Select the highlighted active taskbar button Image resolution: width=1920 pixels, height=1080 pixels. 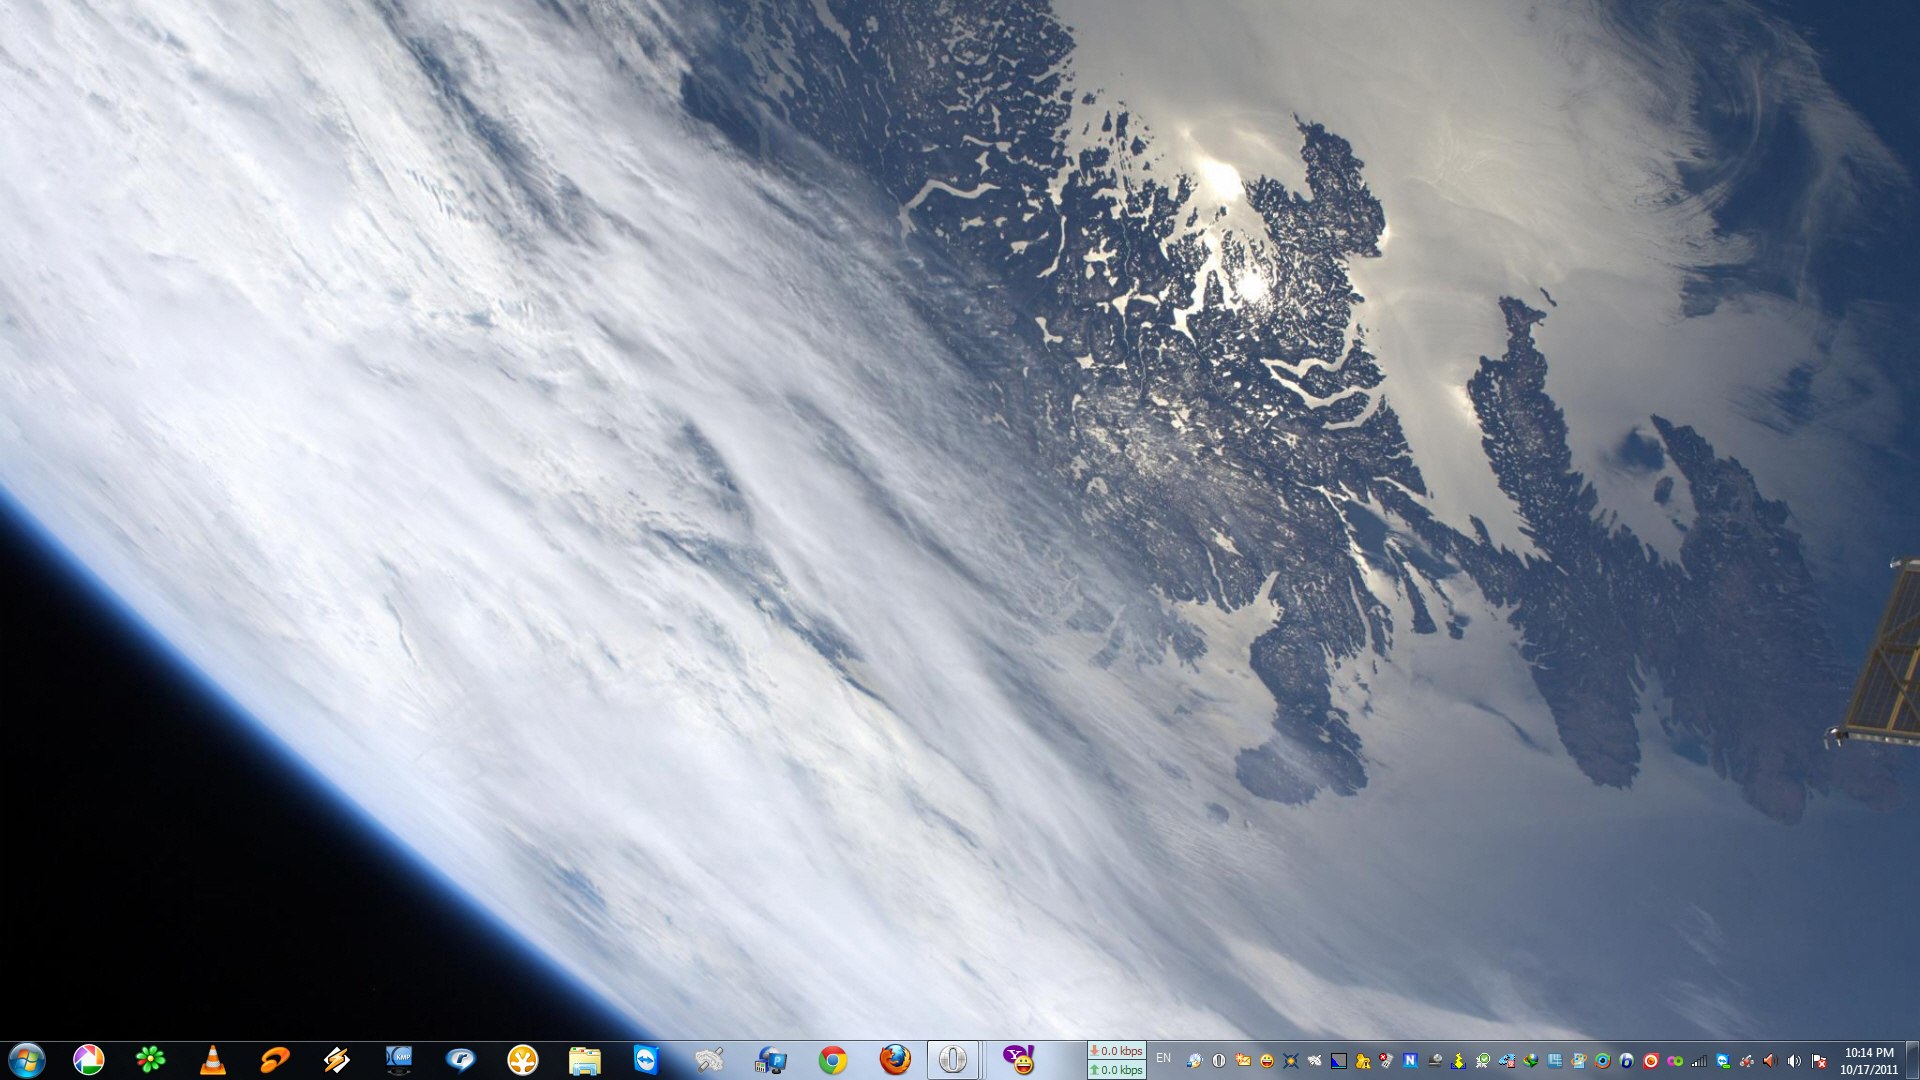[953, 1060]
